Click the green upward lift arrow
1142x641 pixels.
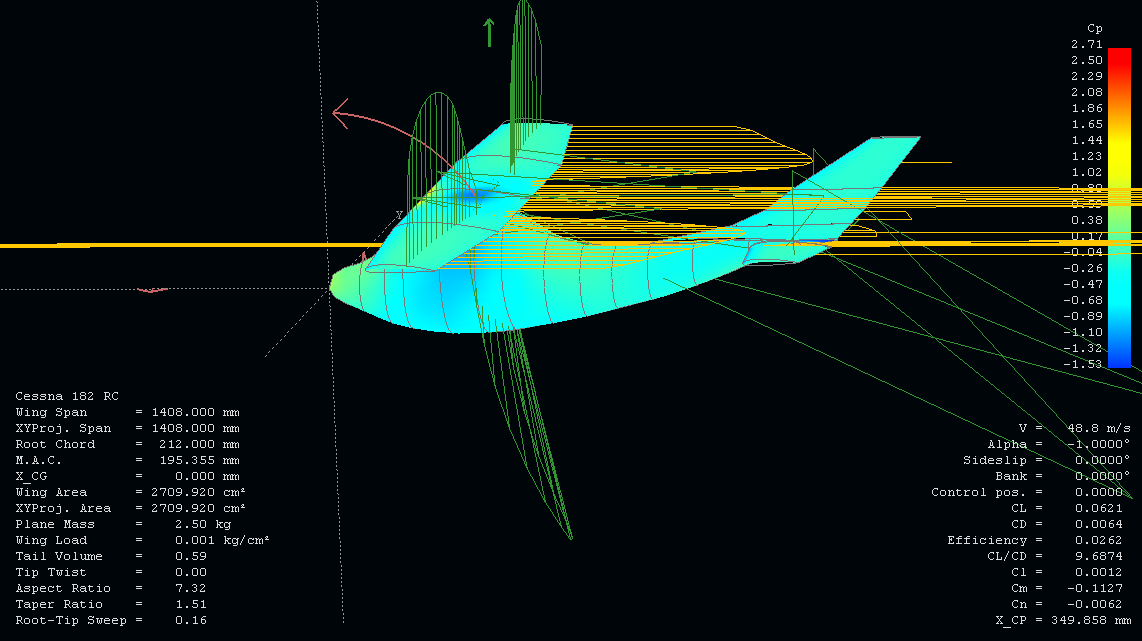pos(489,33)
